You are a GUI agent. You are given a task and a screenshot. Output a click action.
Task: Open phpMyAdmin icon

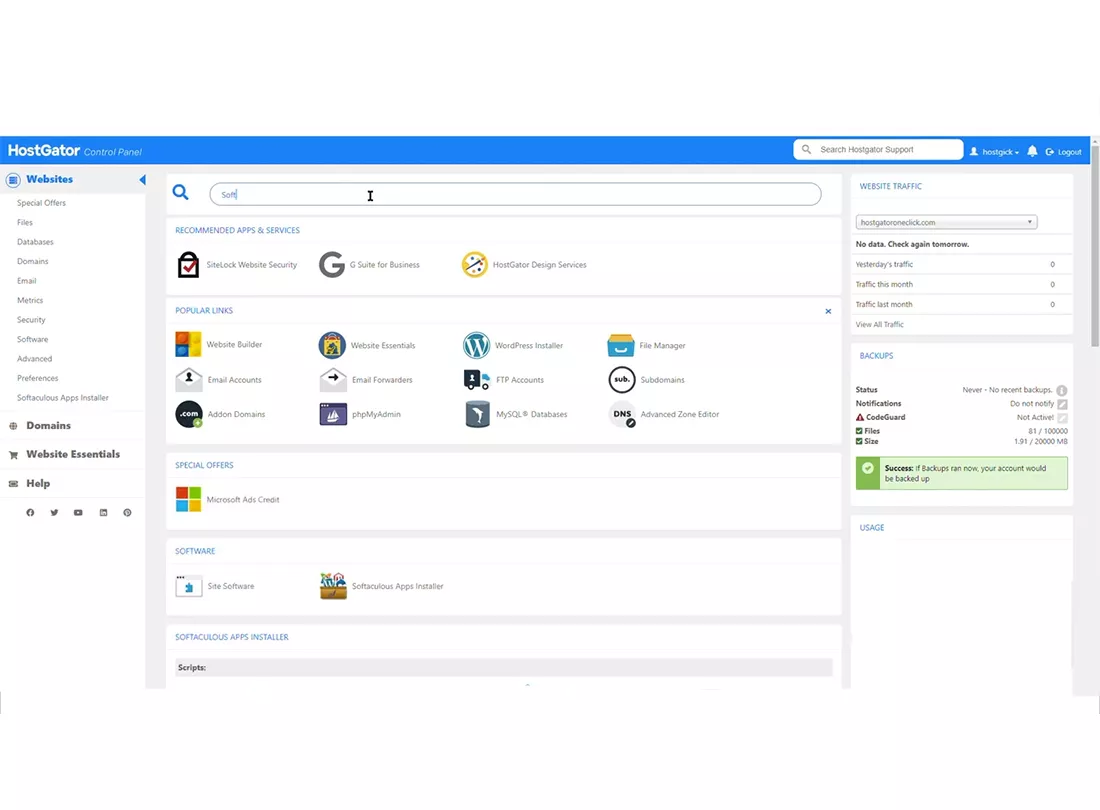point(333,414)
